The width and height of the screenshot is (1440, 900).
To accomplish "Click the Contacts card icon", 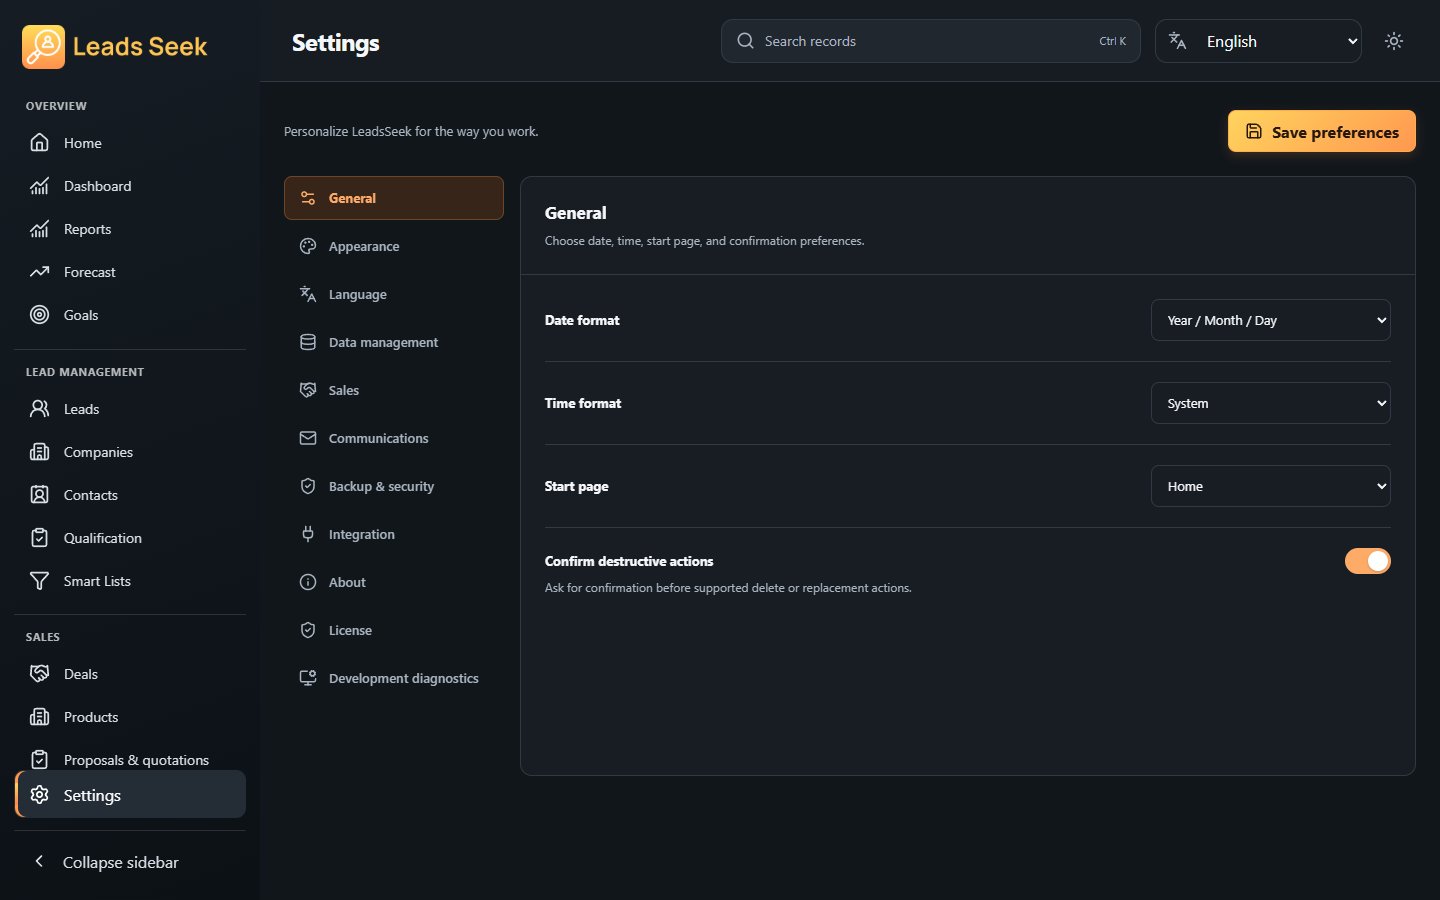I will click(39, 495).
